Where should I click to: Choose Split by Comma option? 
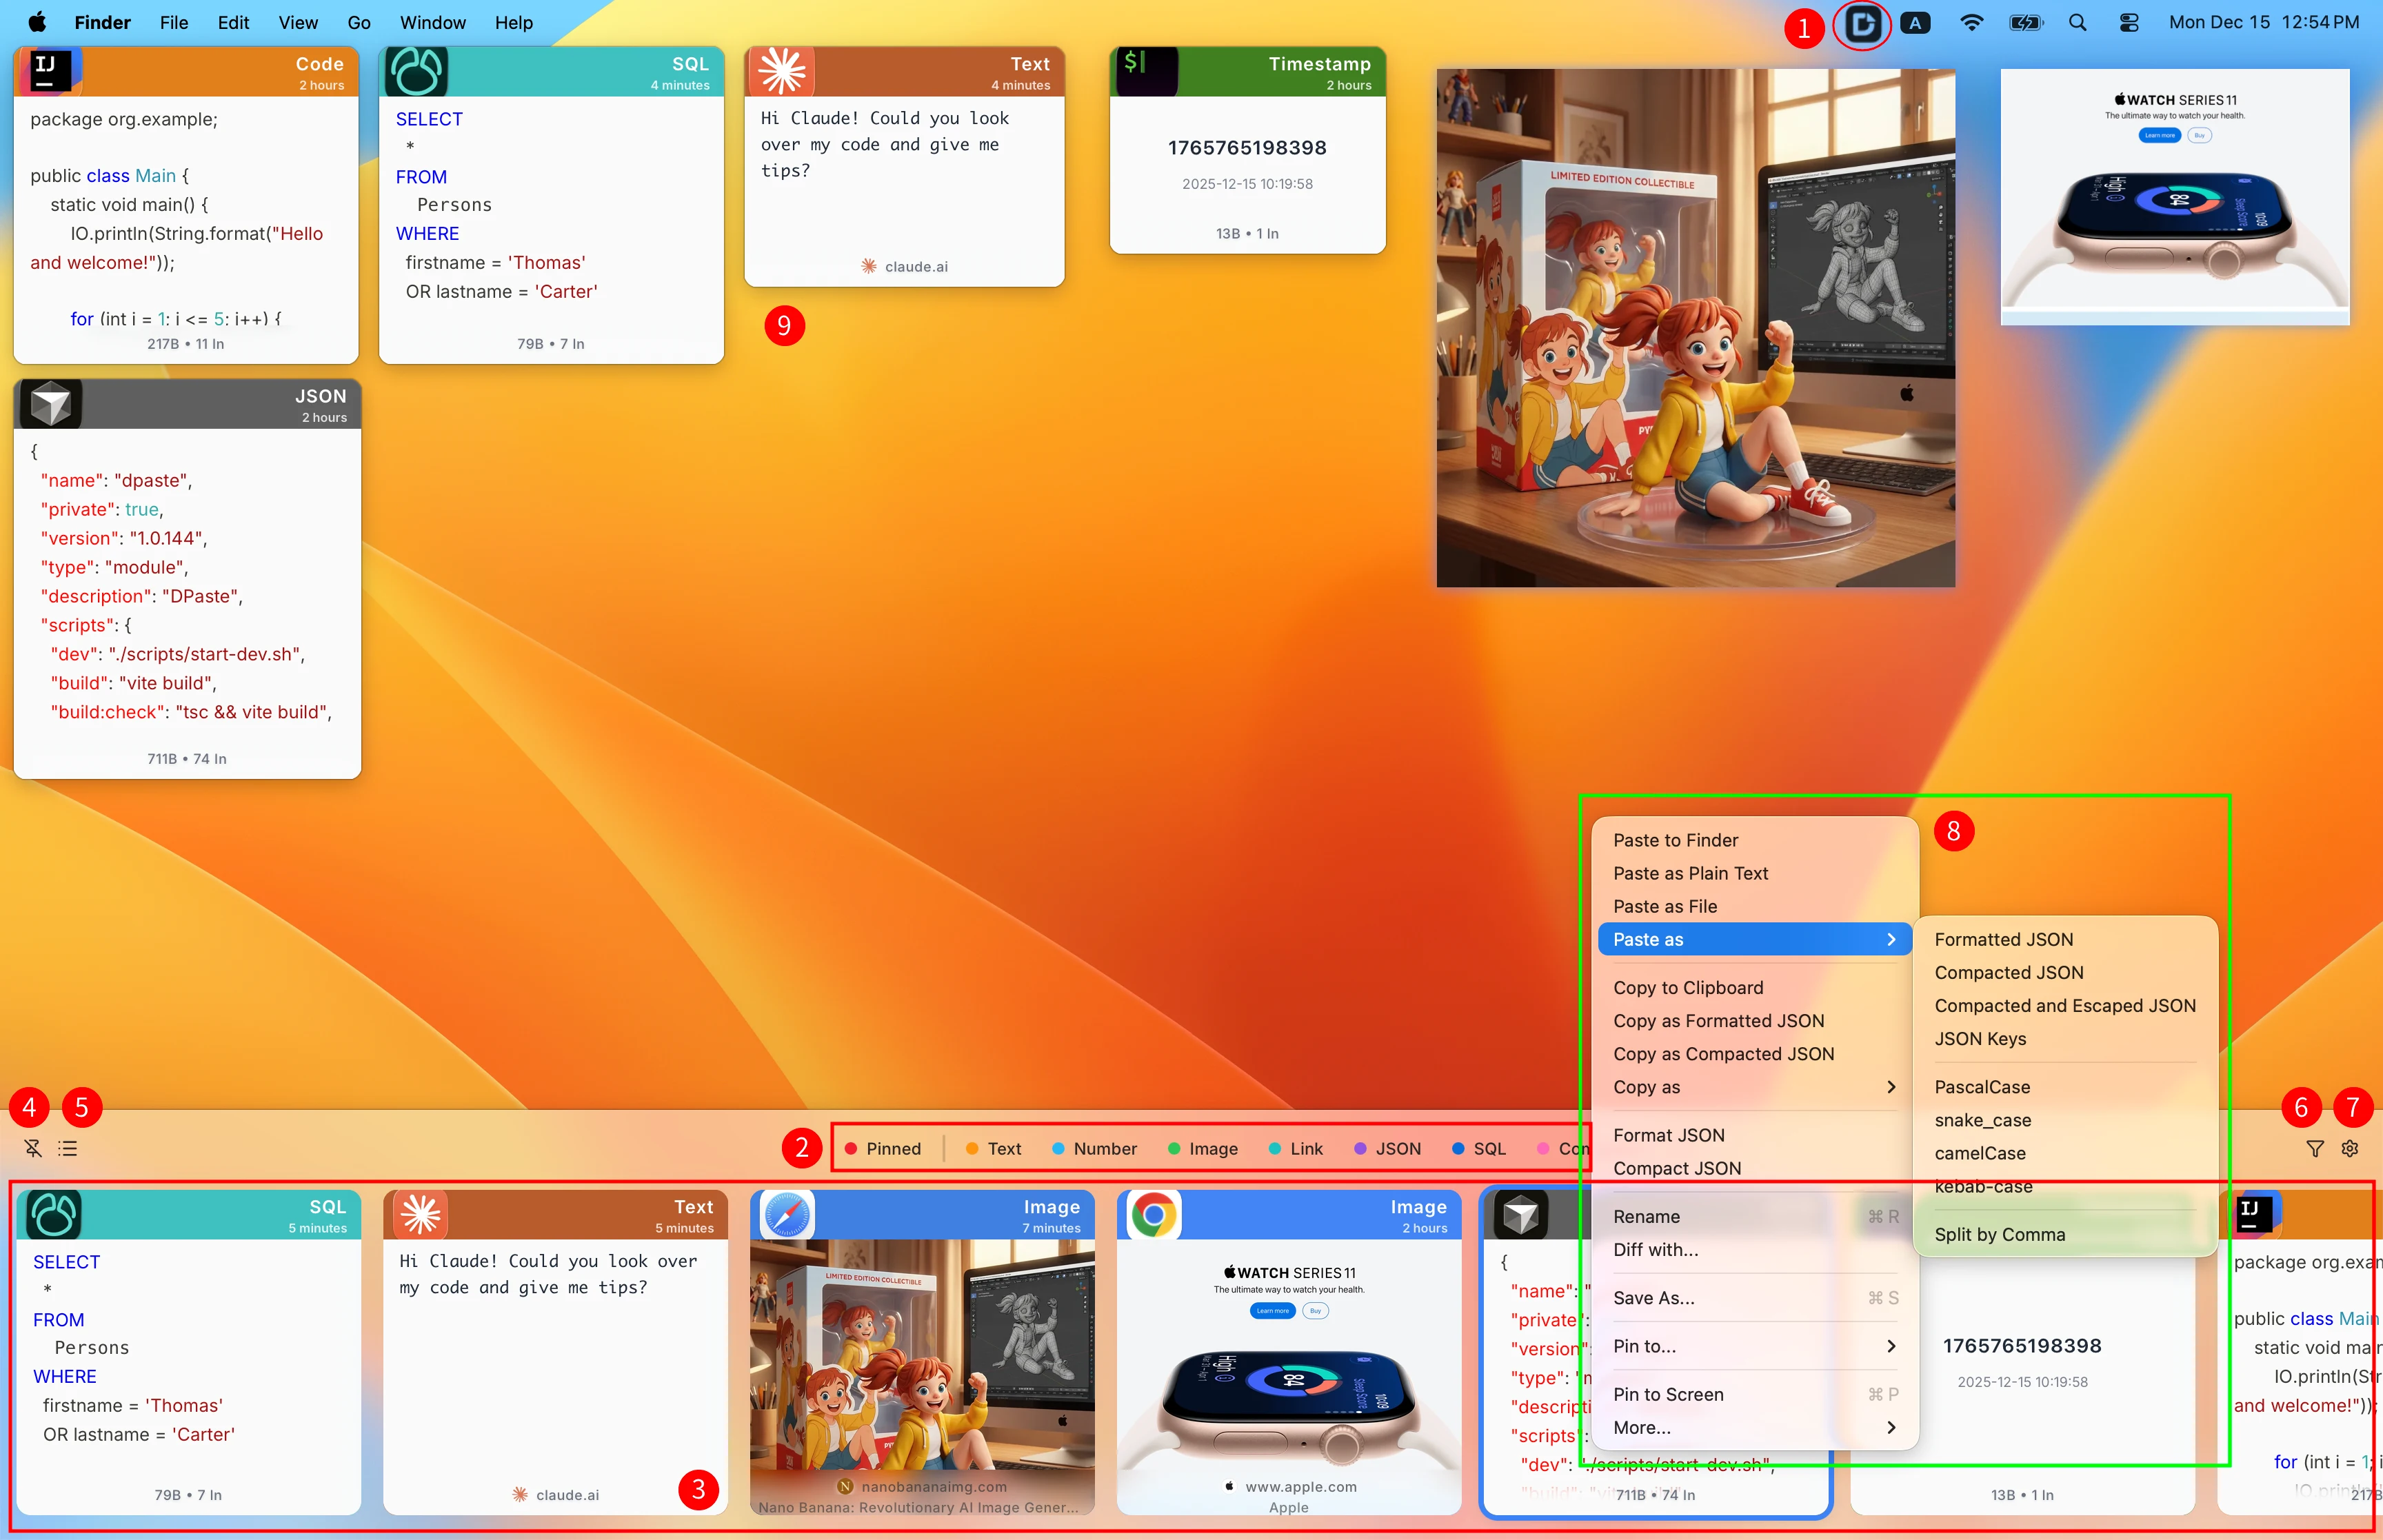point(1999,1234)
